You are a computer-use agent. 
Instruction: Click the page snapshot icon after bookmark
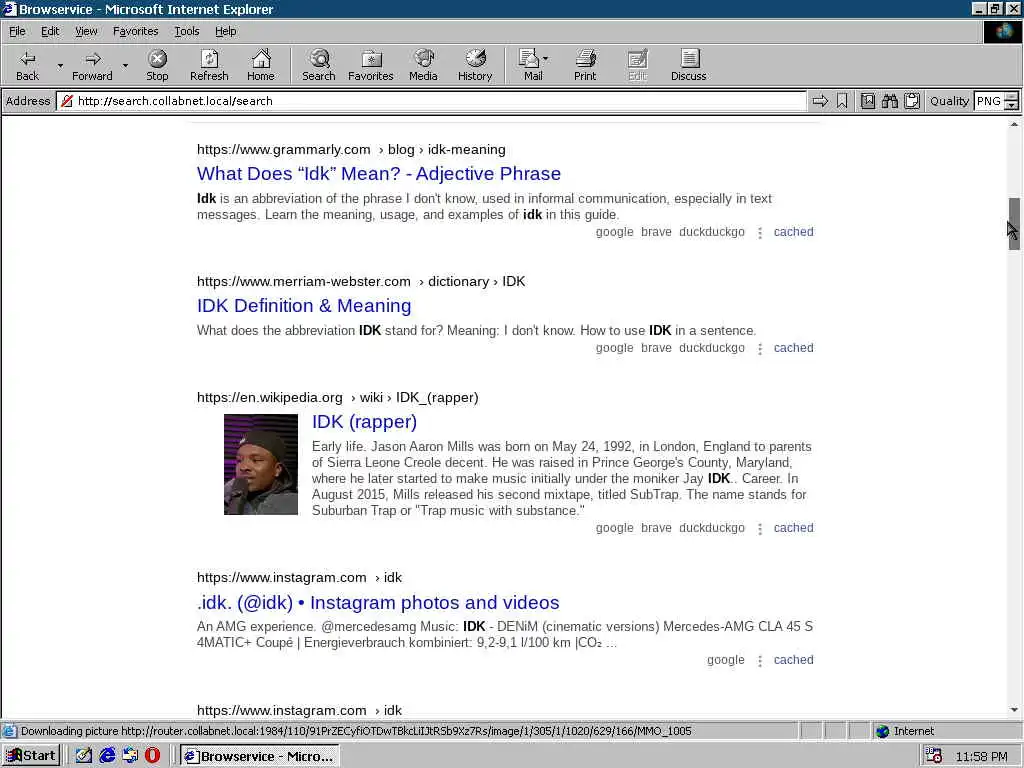[x=868, y=101]
